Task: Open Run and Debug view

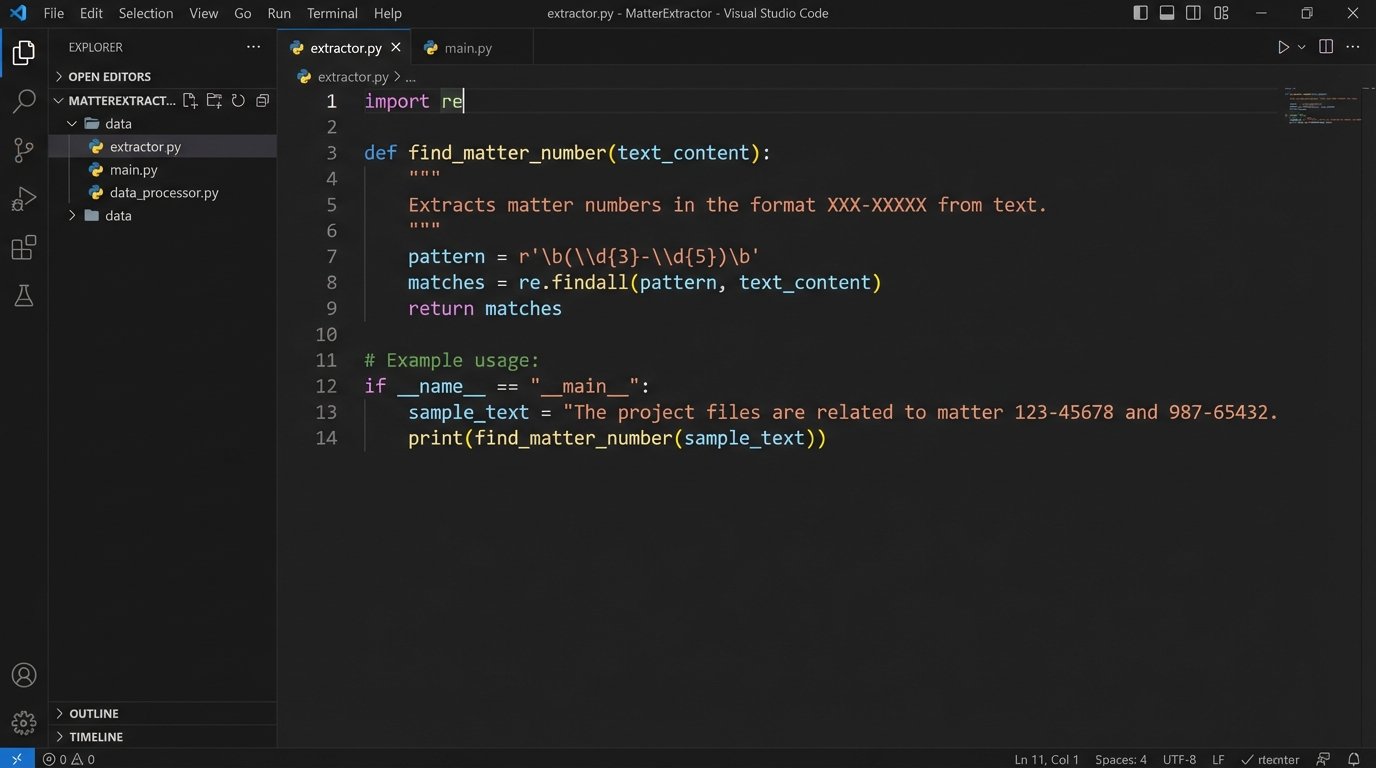Action: [x=24, y=199]
